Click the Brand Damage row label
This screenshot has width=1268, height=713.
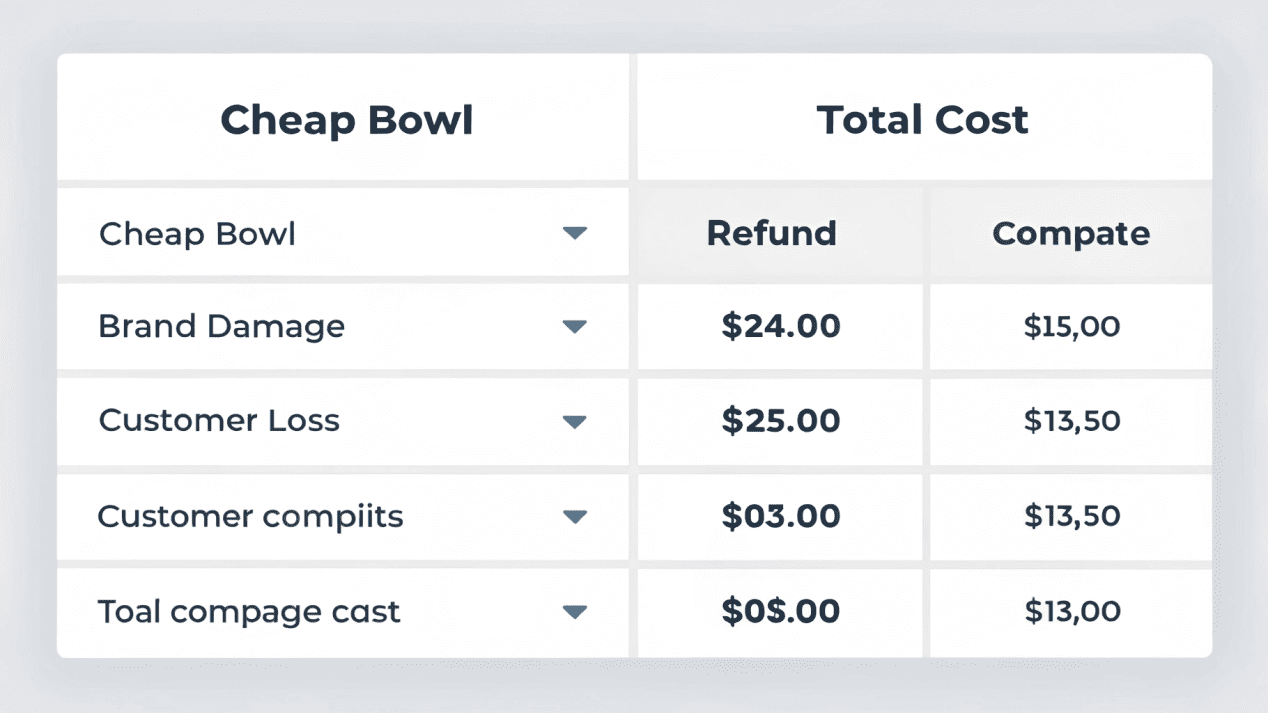point(222,327)
